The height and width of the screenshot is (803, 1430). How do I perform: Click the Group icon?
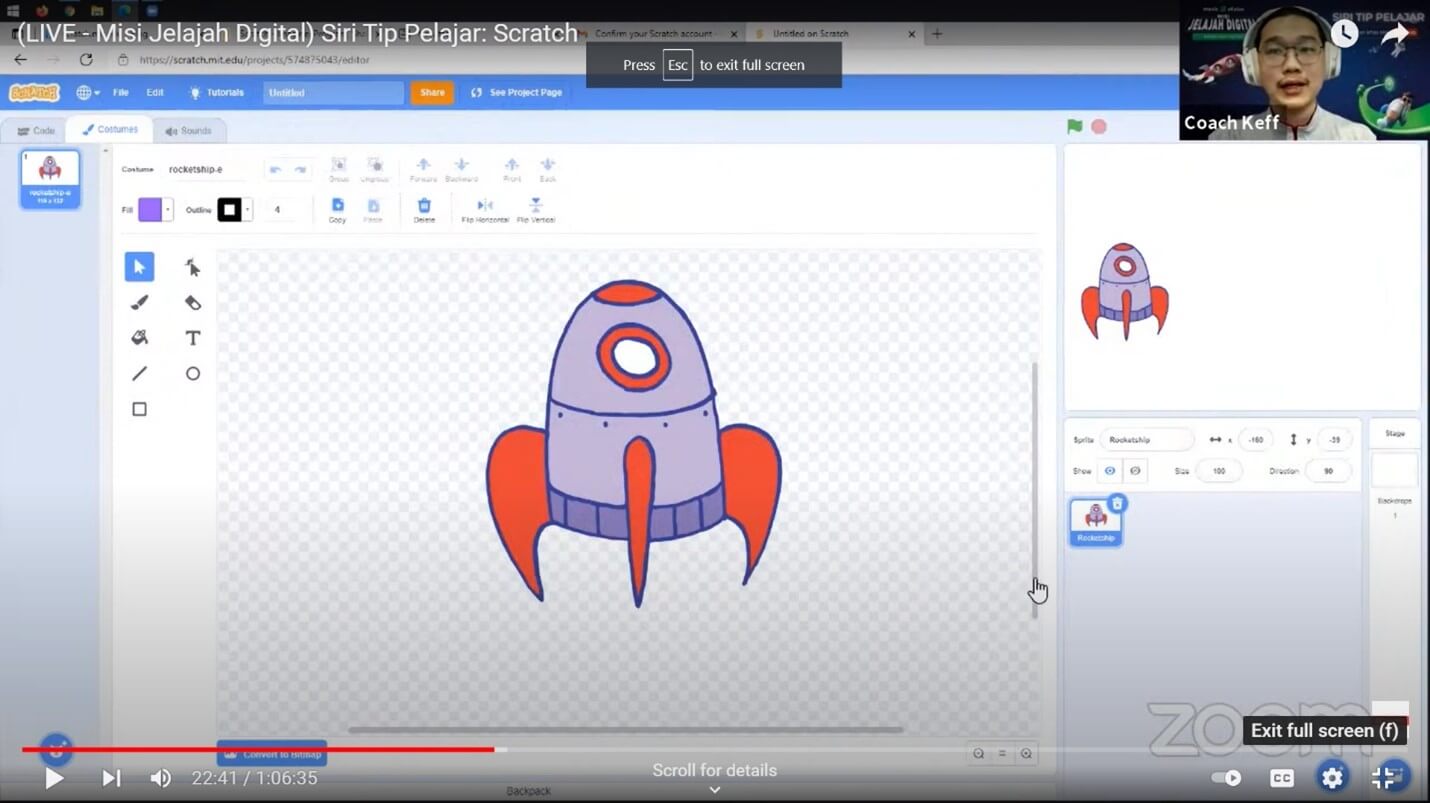[339, 168]
